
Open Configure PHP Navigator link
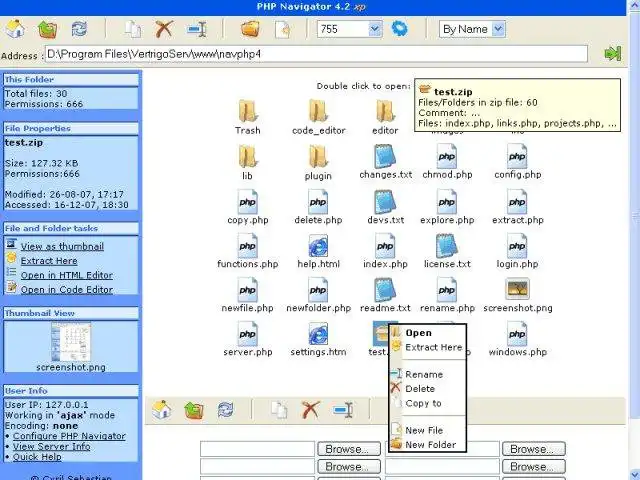point(69,436)
